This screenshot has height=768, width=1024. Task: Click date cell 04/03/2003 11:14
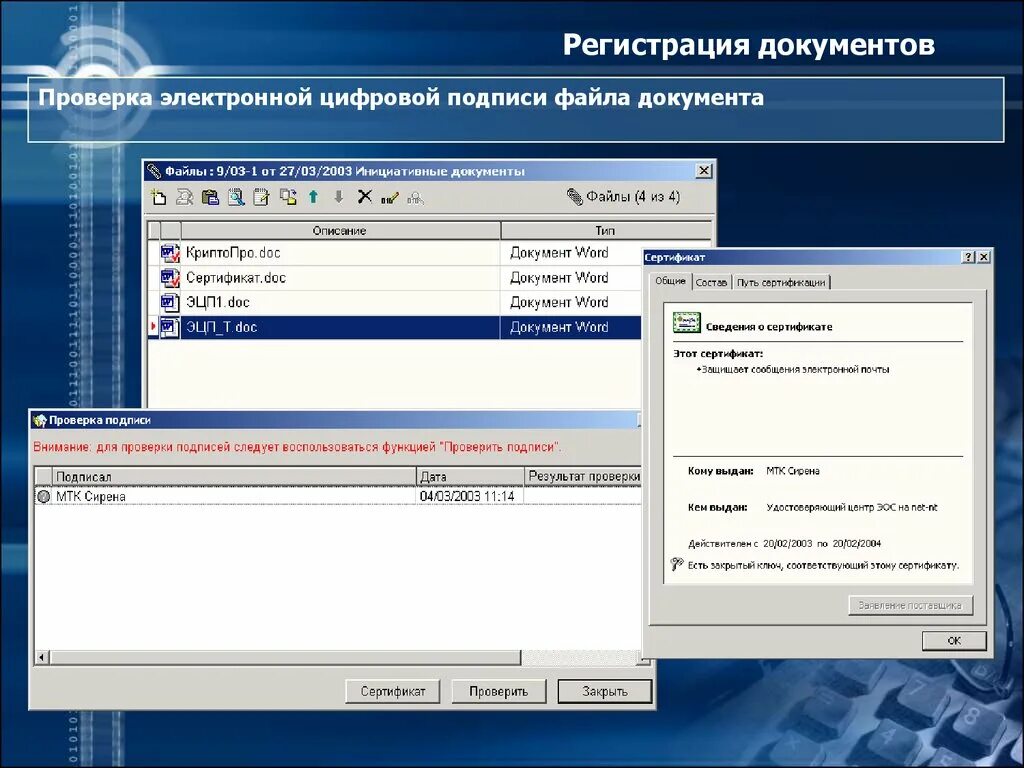467,496
